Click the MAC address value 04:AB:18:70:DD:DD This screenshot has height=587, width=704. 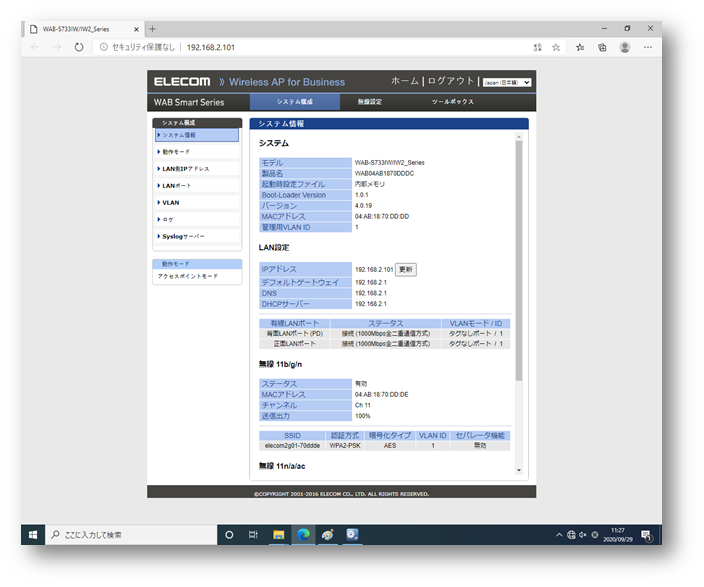[x=382, y=216]
